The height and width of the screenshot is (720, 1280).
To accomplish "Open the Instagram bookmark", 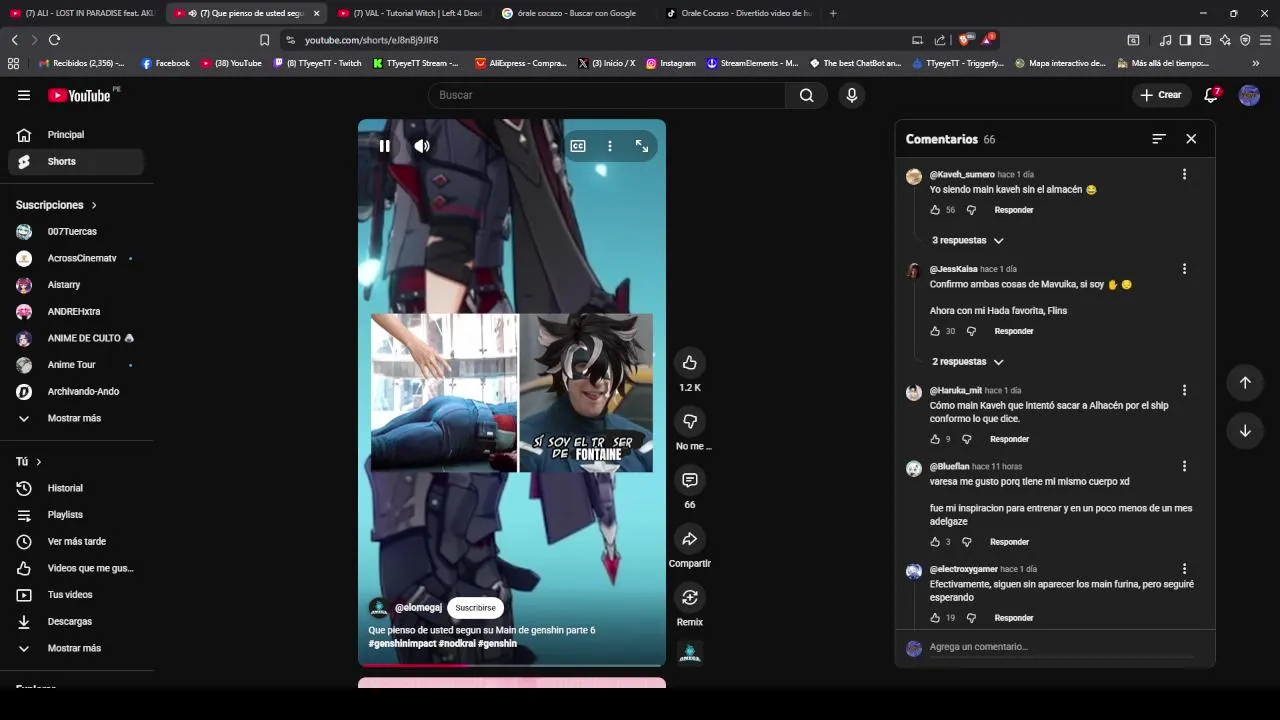I will [670, 63].
